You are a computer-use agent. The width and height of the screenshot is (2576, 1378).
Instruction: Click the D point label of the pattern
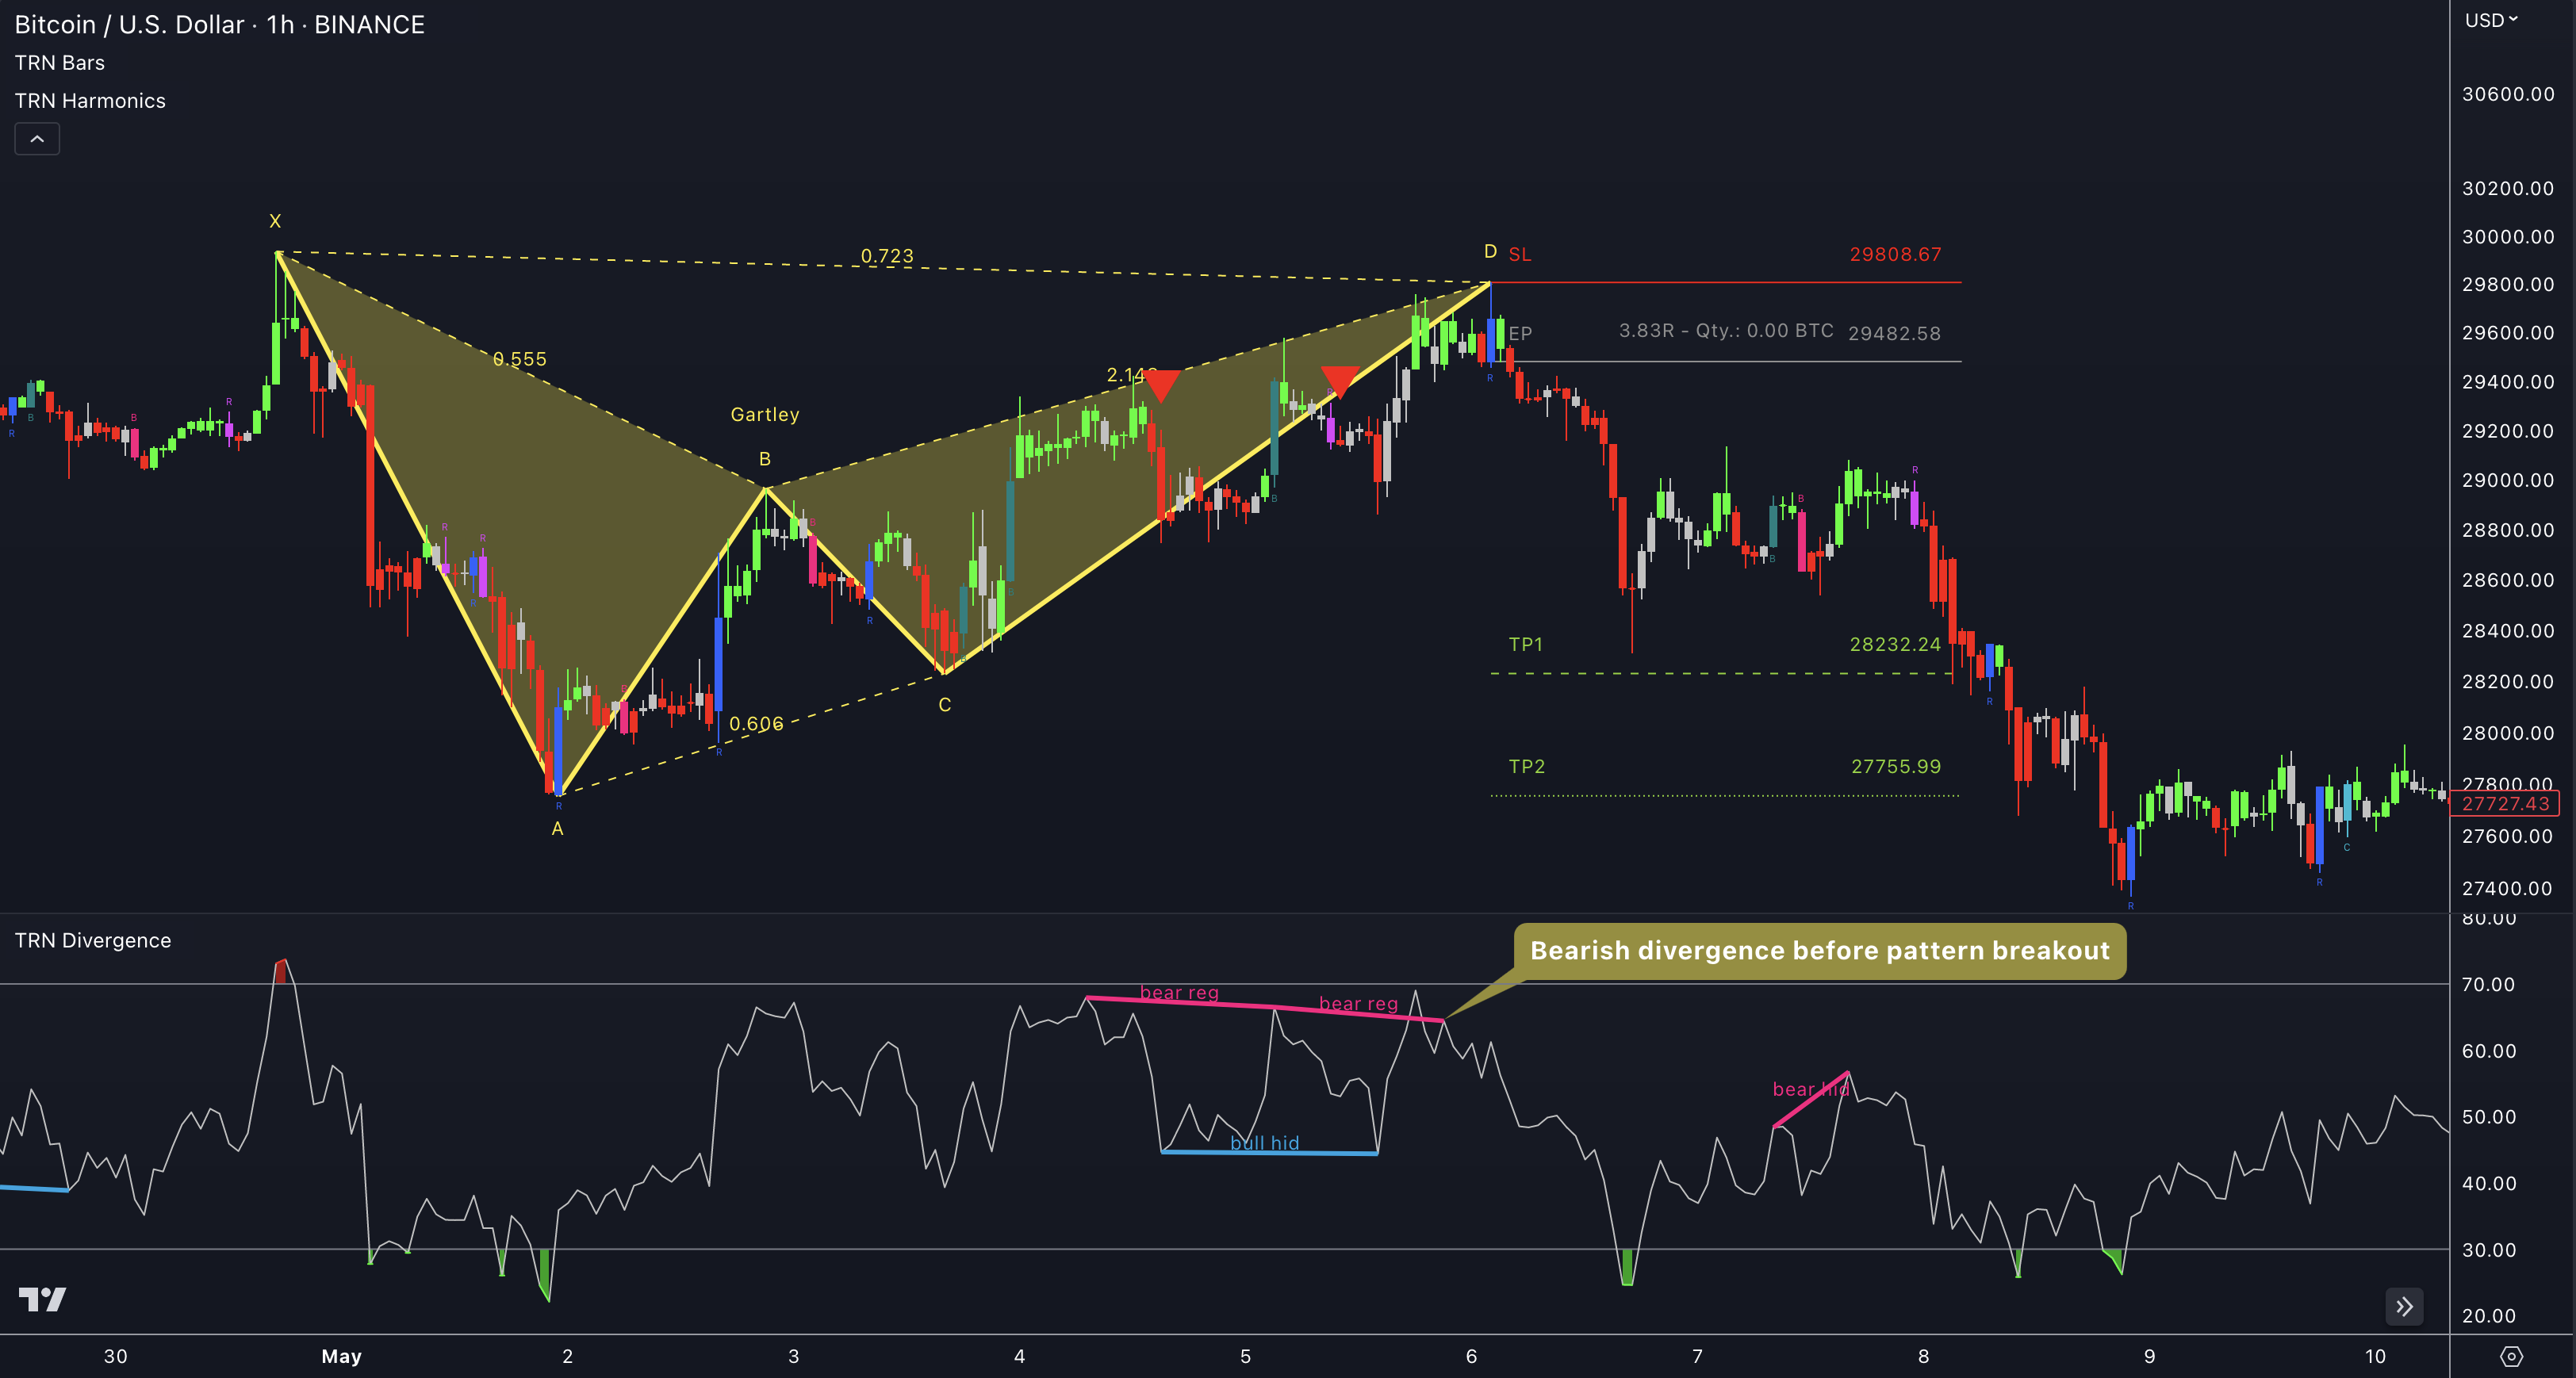tap(1490, 251)
